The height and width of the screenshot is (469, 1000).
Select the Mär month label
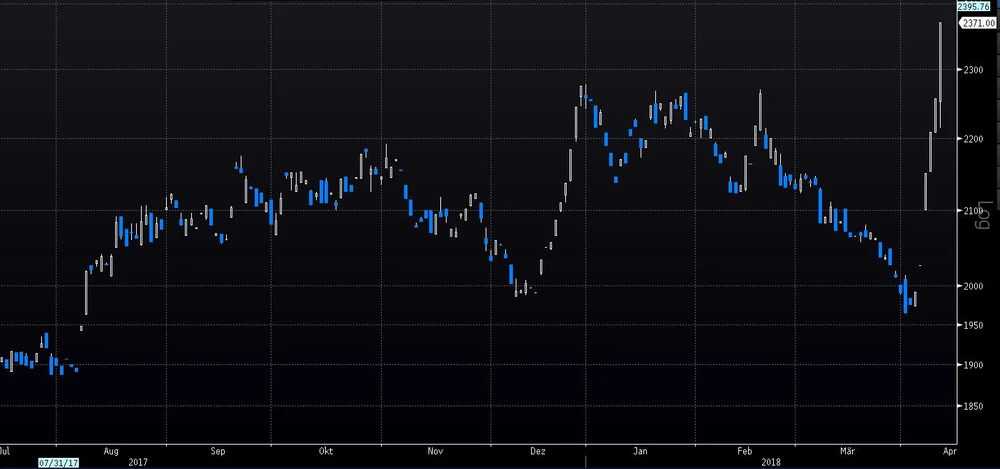click(x=848, y=451)
